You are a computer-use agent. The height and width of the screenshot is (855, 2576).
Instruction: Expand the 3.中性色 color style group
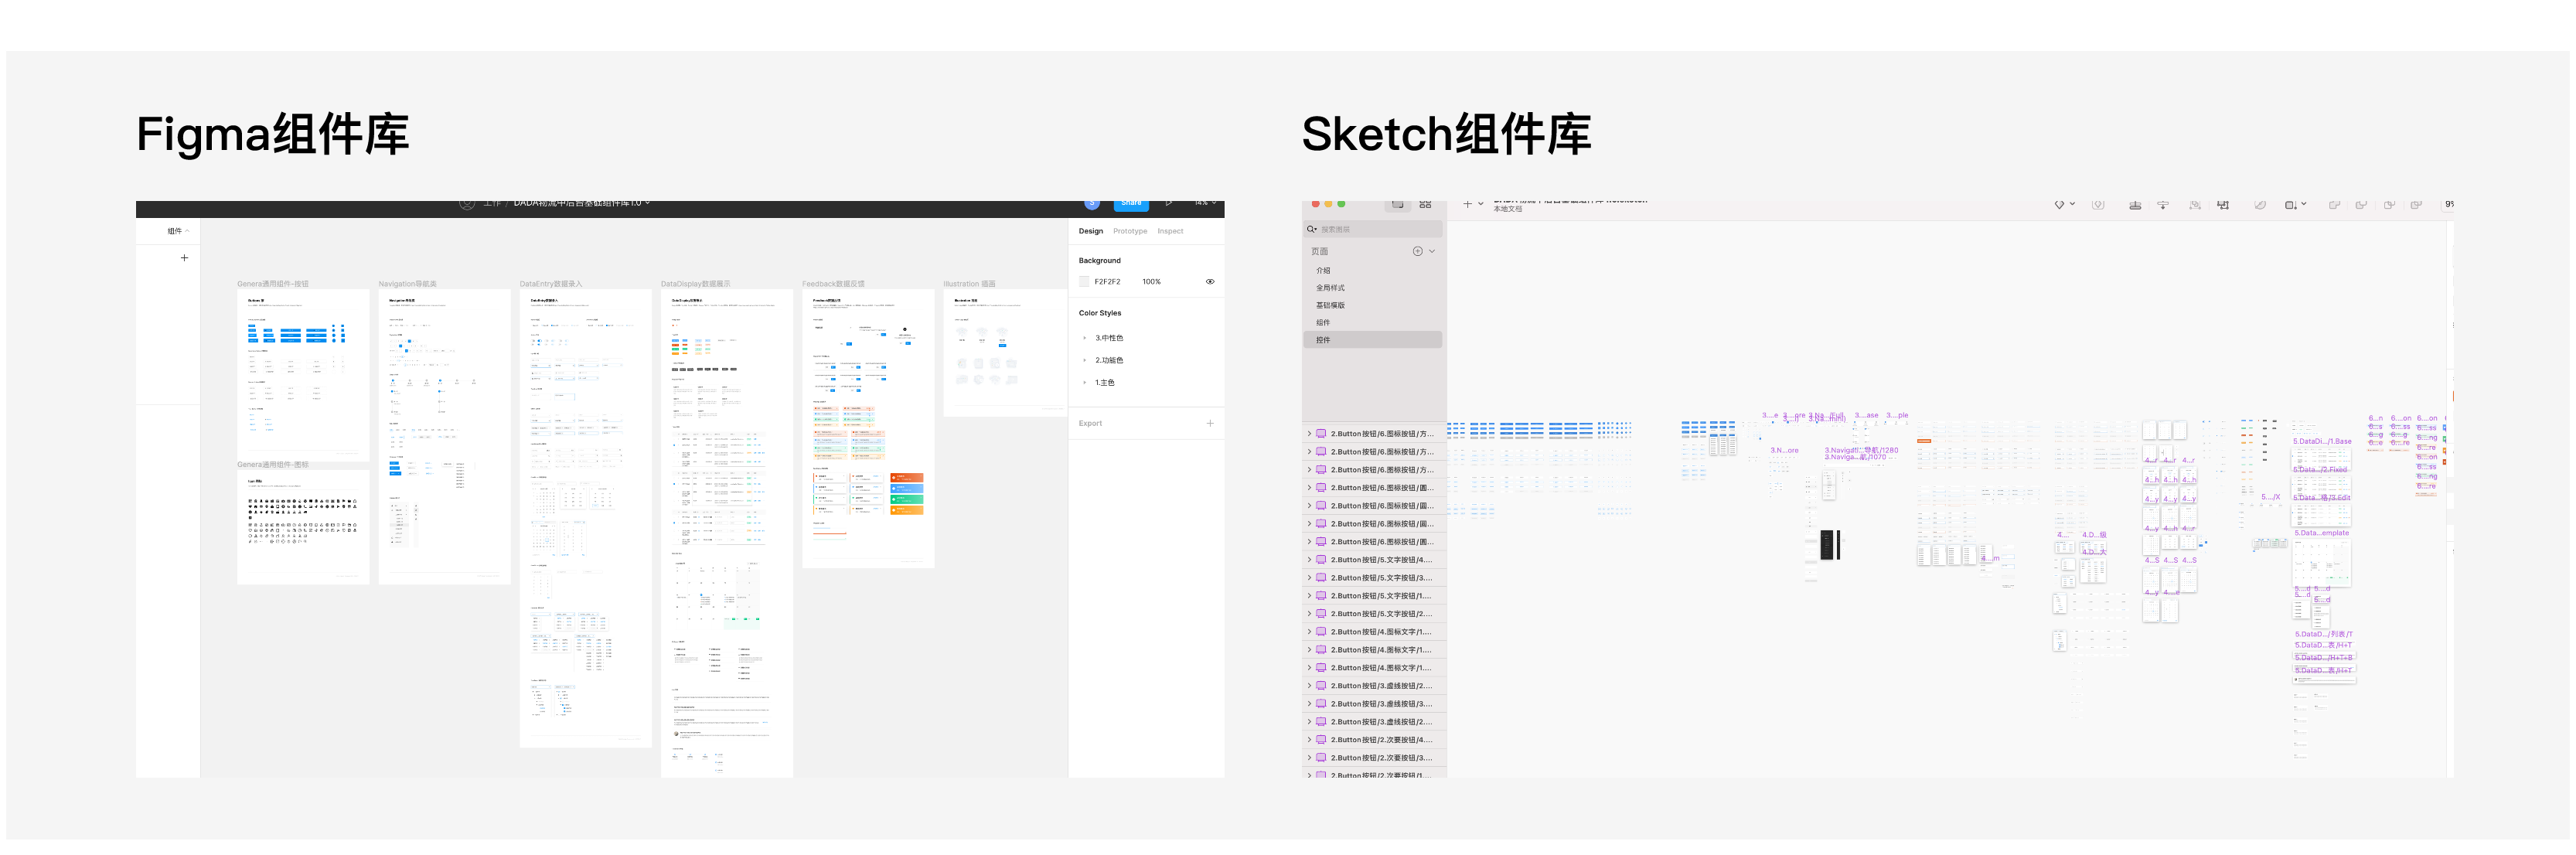click(x=1085, y=338)
